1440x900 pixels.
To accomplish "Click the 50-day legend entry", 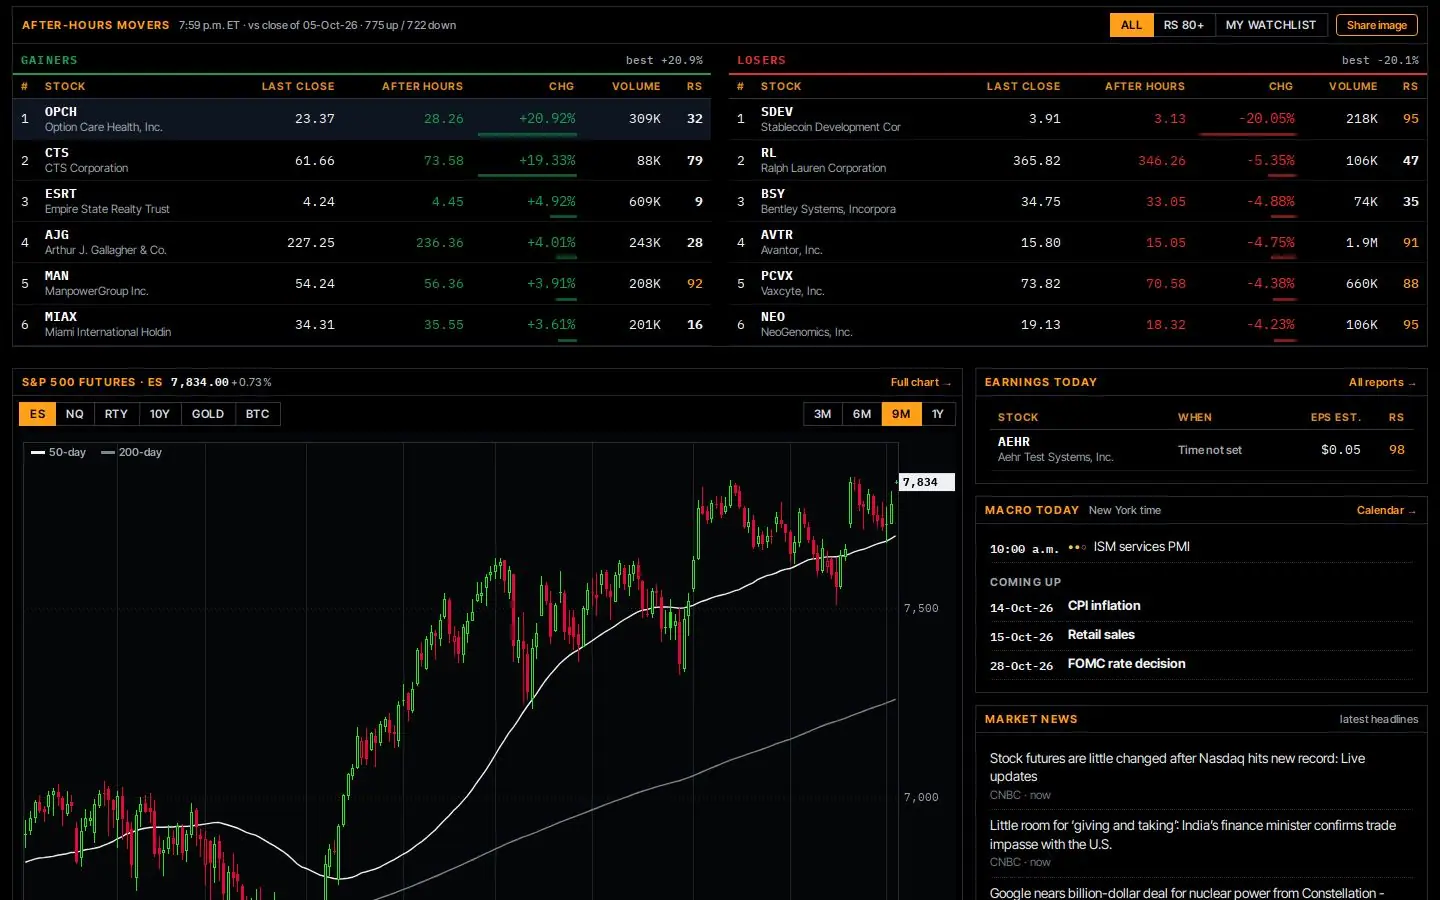I will click(x=58, y=452).
